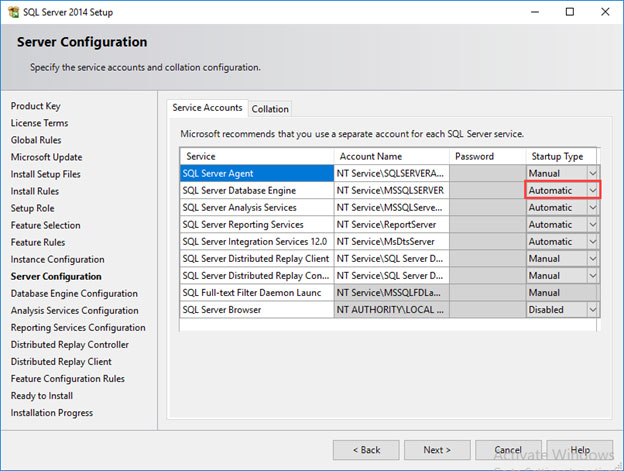Click account name NT AUTHORITY\LOCAL ...
Viewport: 624px width, 471px height.
coord(392,310)
